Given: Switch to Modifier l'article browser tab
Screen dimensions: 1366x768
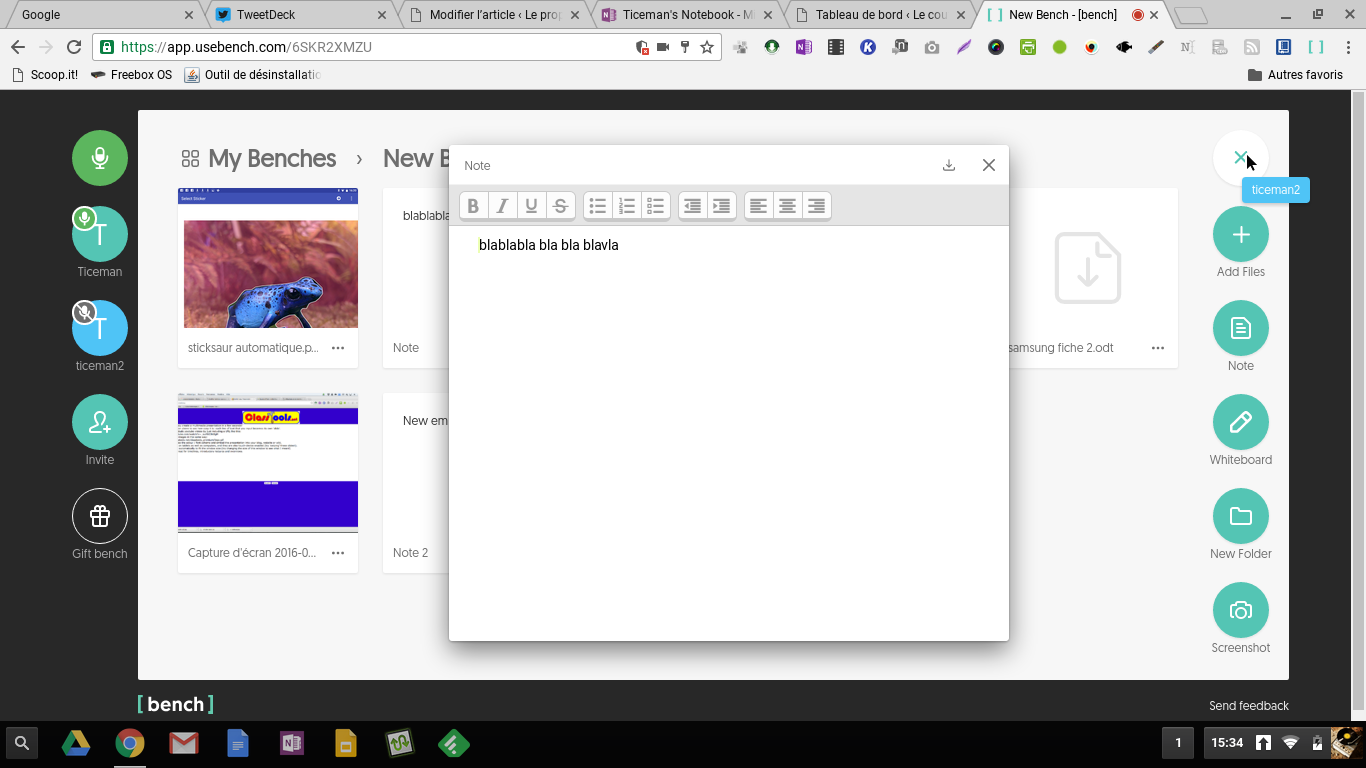Looking at the screenshot, I should pyautogui.click(x=494, y=15).
